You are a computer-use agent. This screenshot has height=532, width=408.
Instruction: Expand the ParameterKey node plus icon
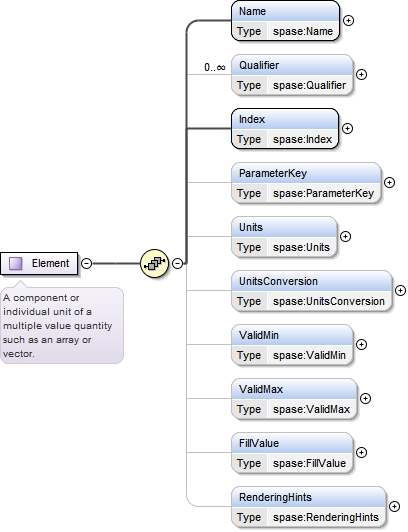click(389, 183)
